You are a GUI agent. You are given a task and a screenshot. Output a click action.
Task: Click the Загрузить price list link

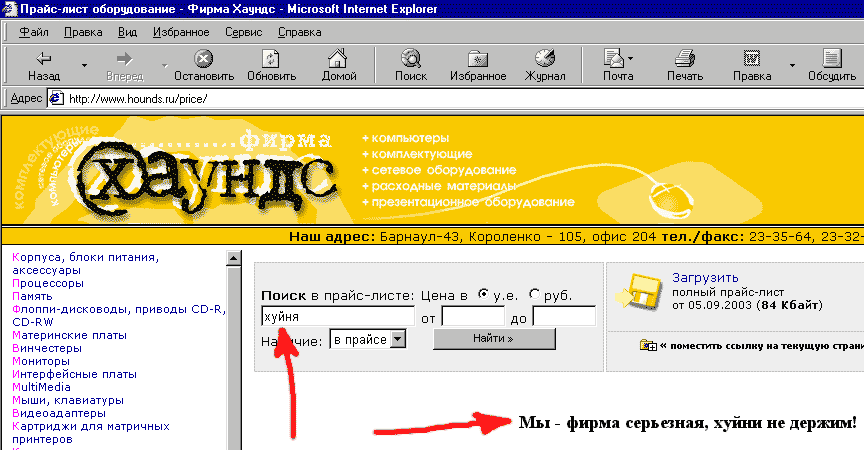(x=705, y=278)
